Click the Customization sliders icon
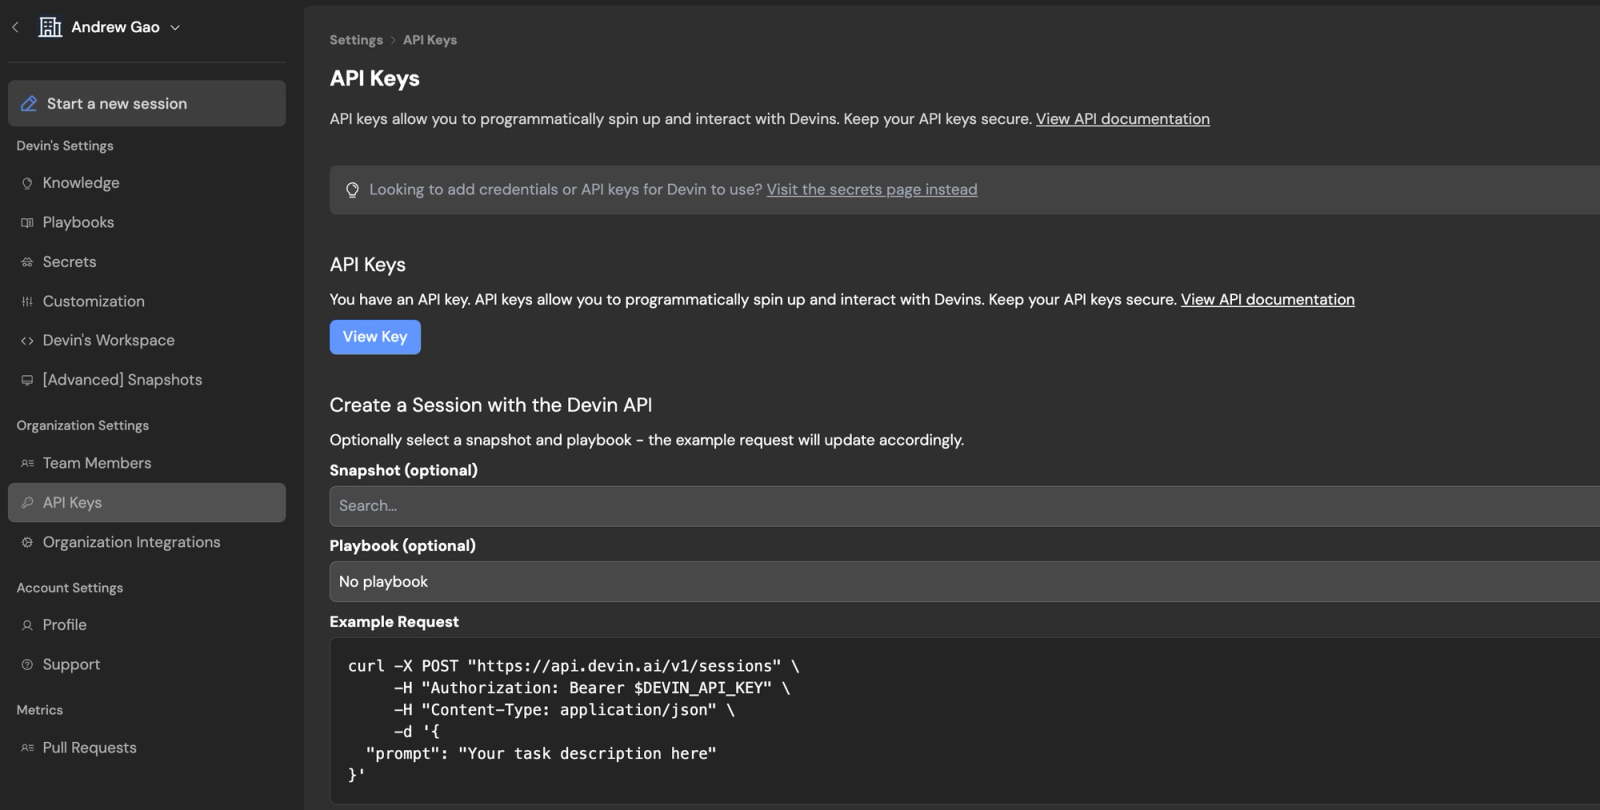Screen dimensions: 1600x810 point(27,302)
